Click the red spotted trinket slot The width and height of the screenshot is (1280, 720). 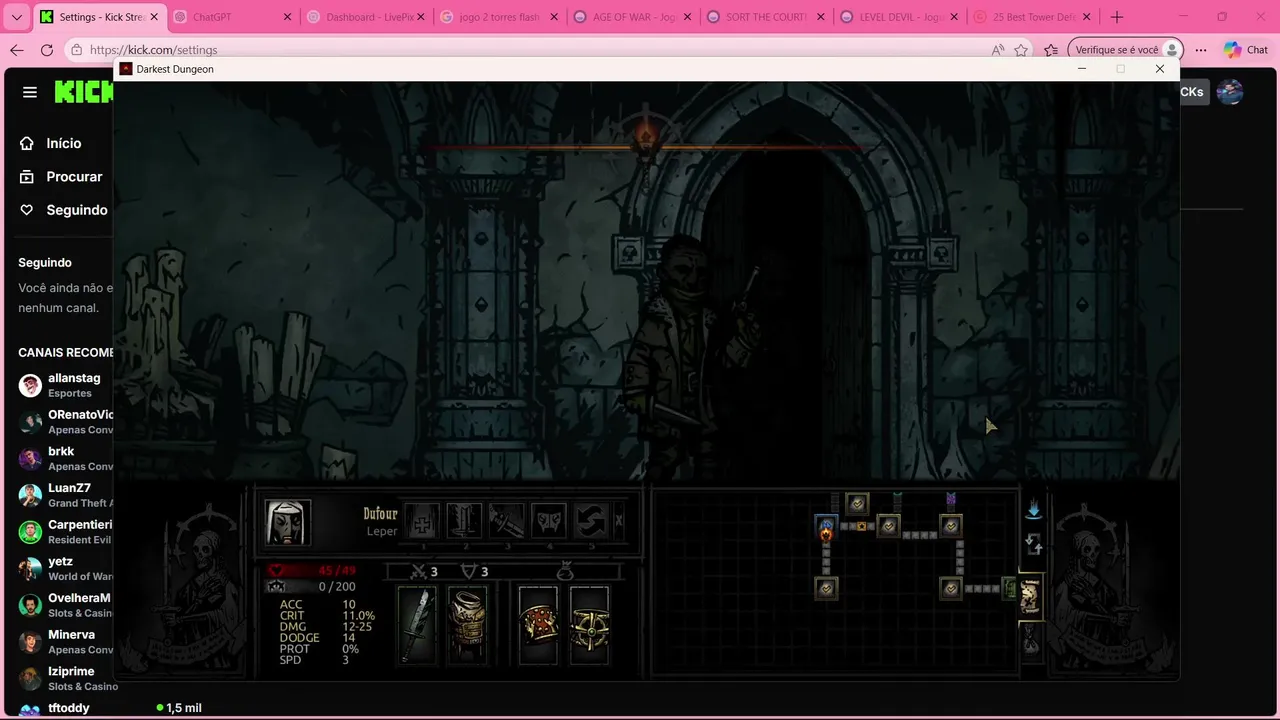538,625
